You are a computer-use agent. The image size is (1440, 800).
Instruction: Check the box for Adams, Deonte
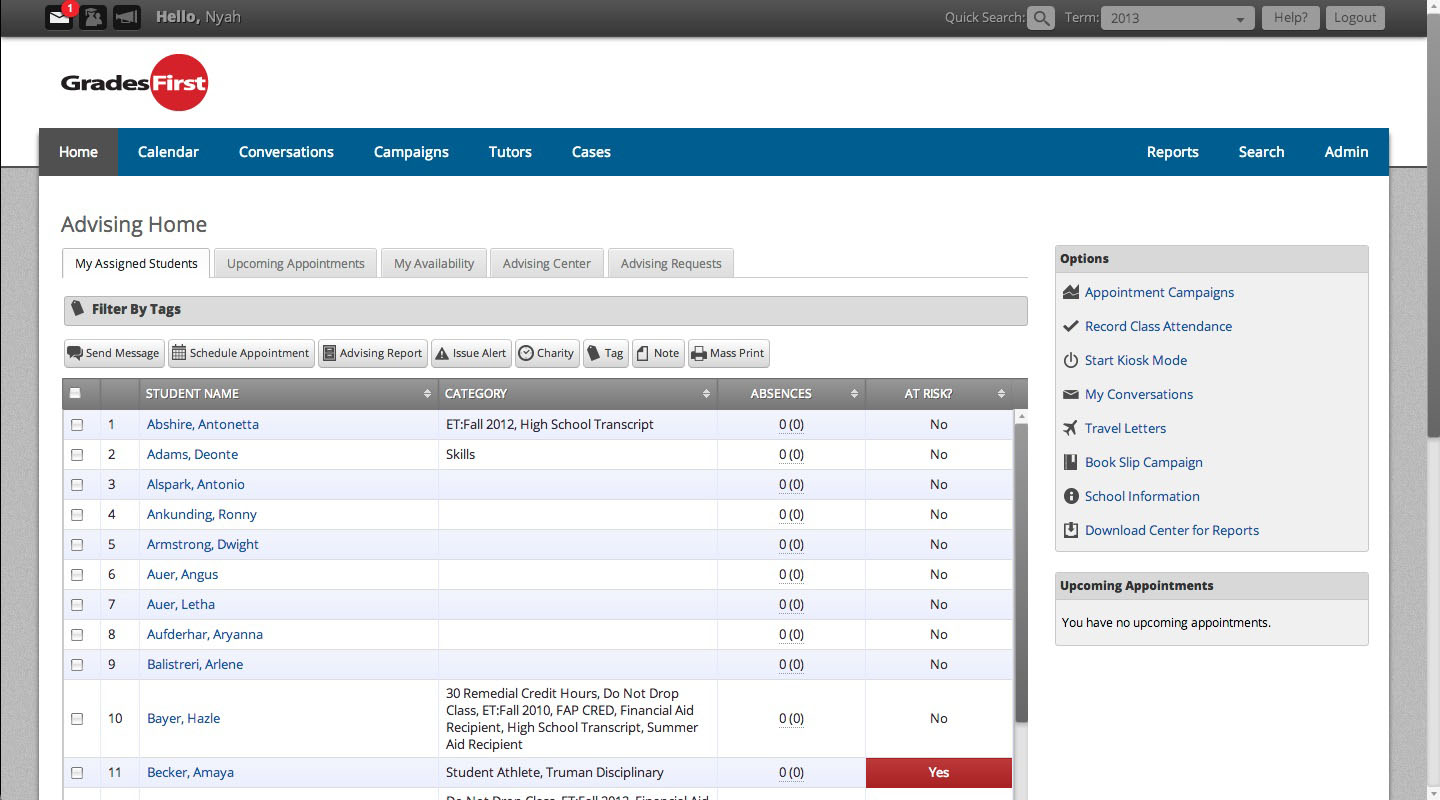[77, 455]
